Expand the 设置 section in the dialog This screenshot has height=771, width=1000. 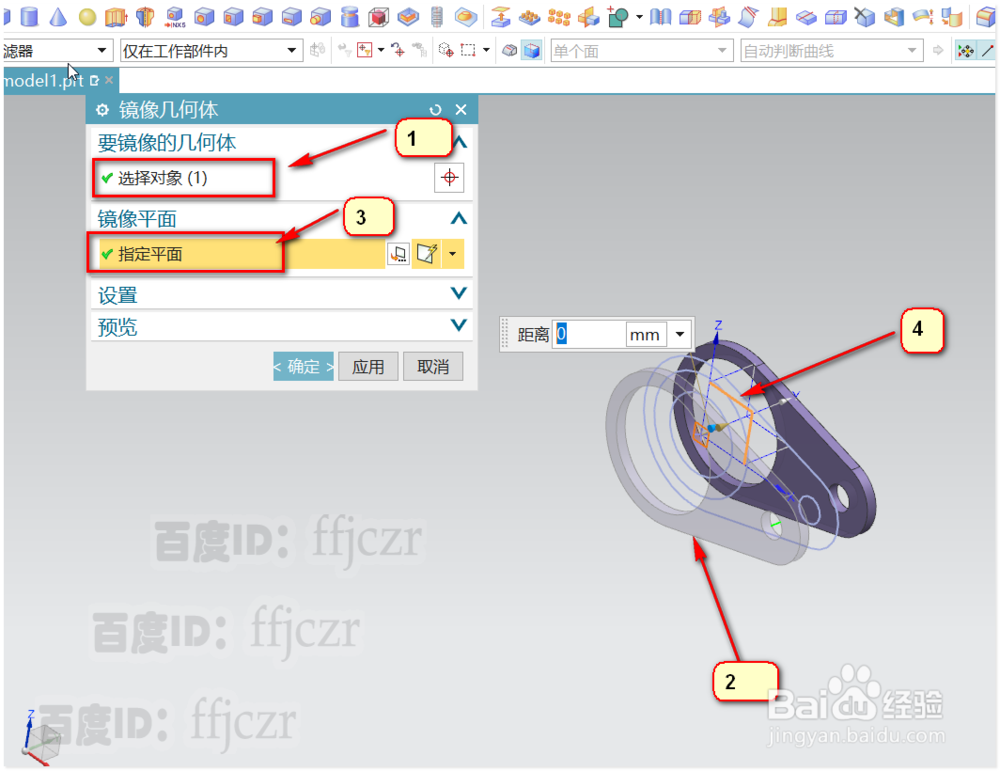coord(282,294)
